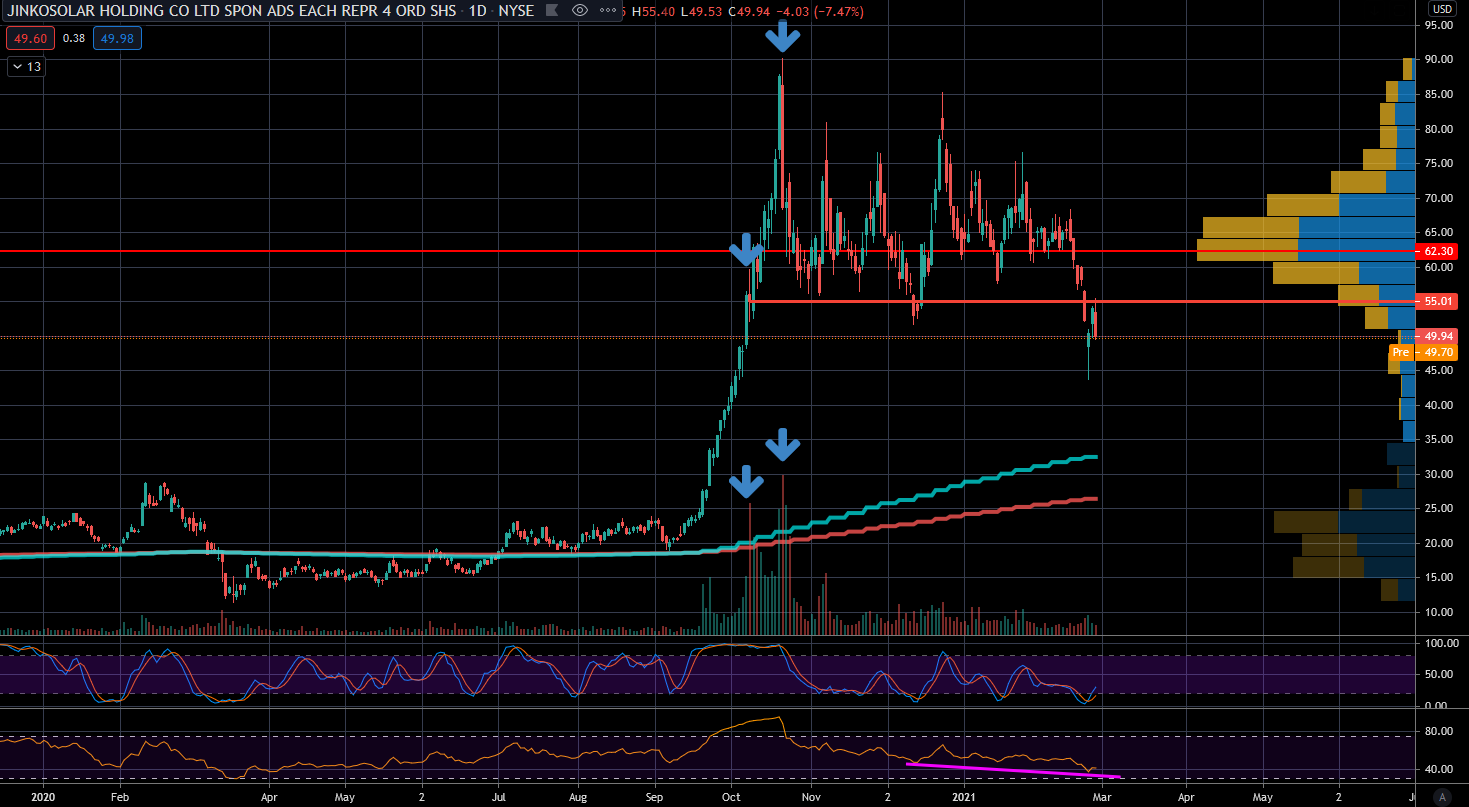The image size is (1469, 807).
Task: Click the 49.94 last price label
Action: point(1436,337)
